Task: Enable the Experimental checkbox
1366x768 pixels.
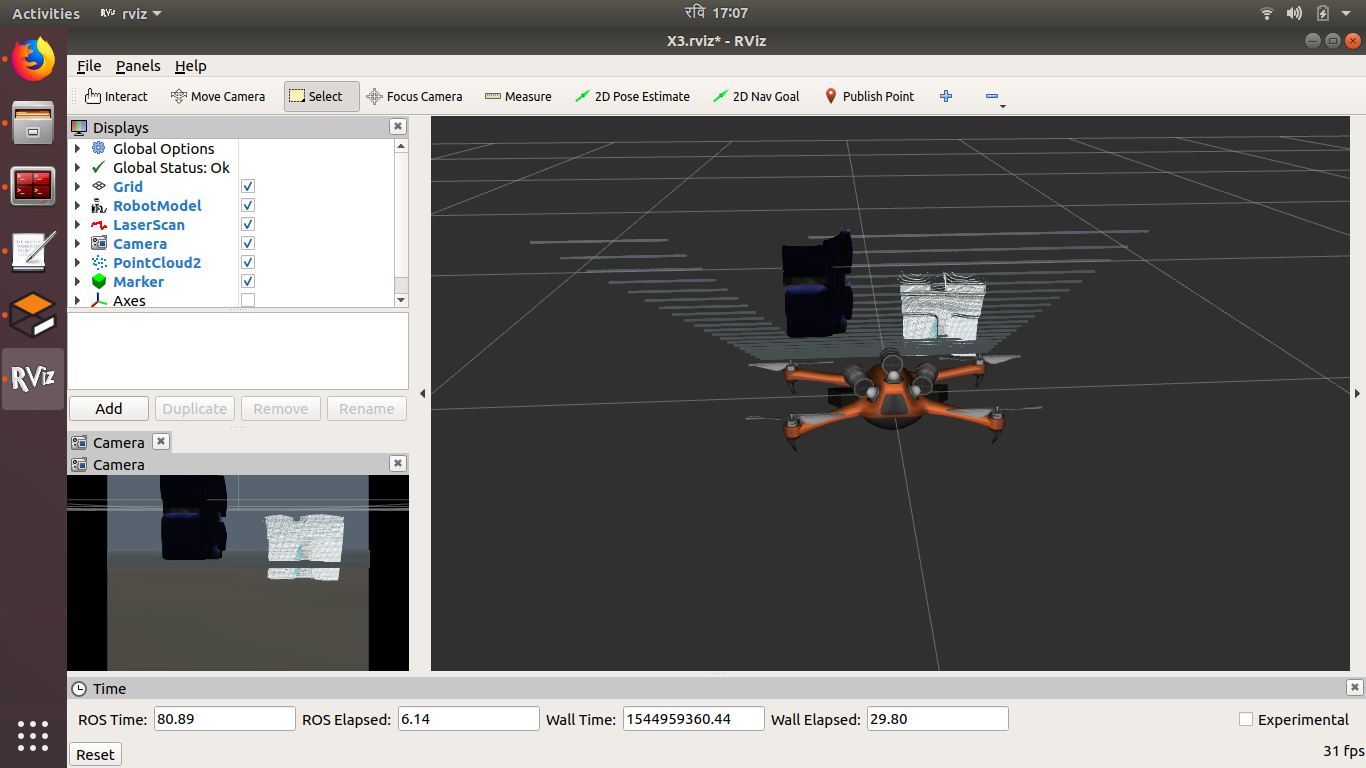Action: [x=1246, y=719]
